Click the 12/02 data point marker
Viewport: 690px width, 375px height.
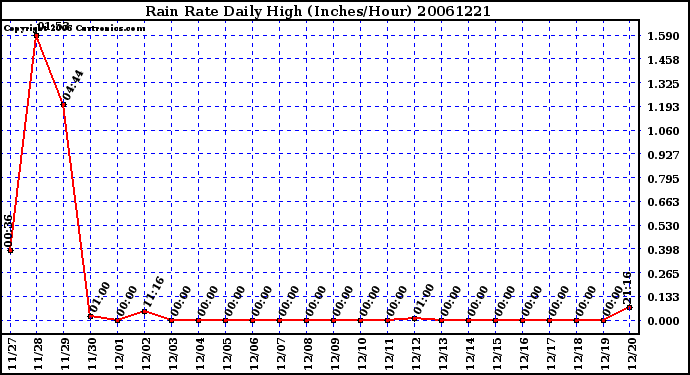pos(144,311)
